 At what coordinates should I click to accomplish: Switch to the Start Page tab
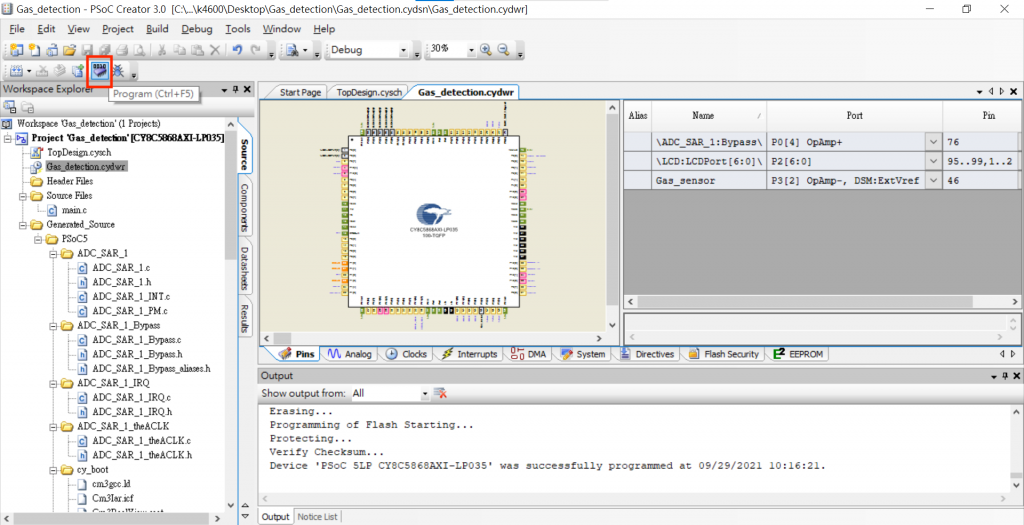(300, 93)
